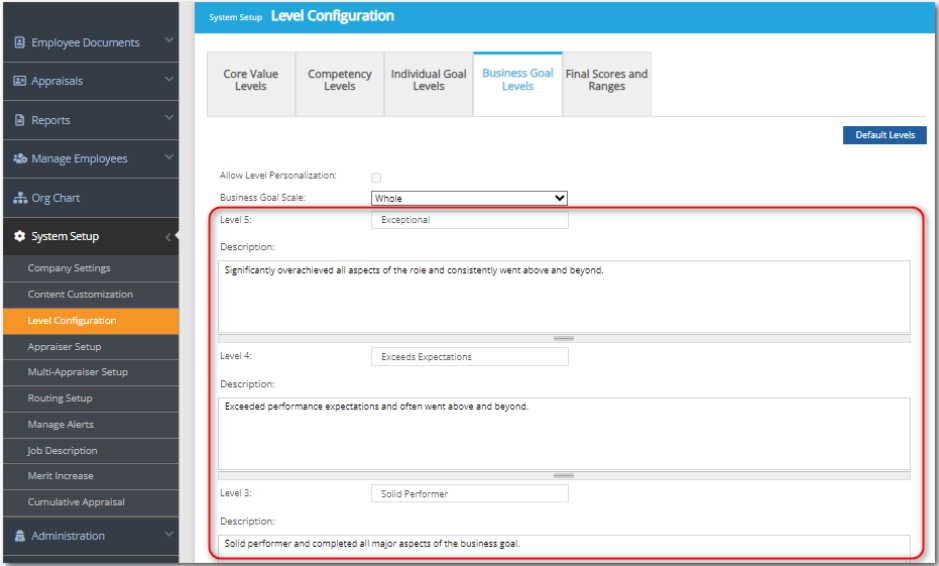The width and height of the screenshot is (939, 566).
Task: Click the Administration sidebar icon
Action: click(20, 536)
